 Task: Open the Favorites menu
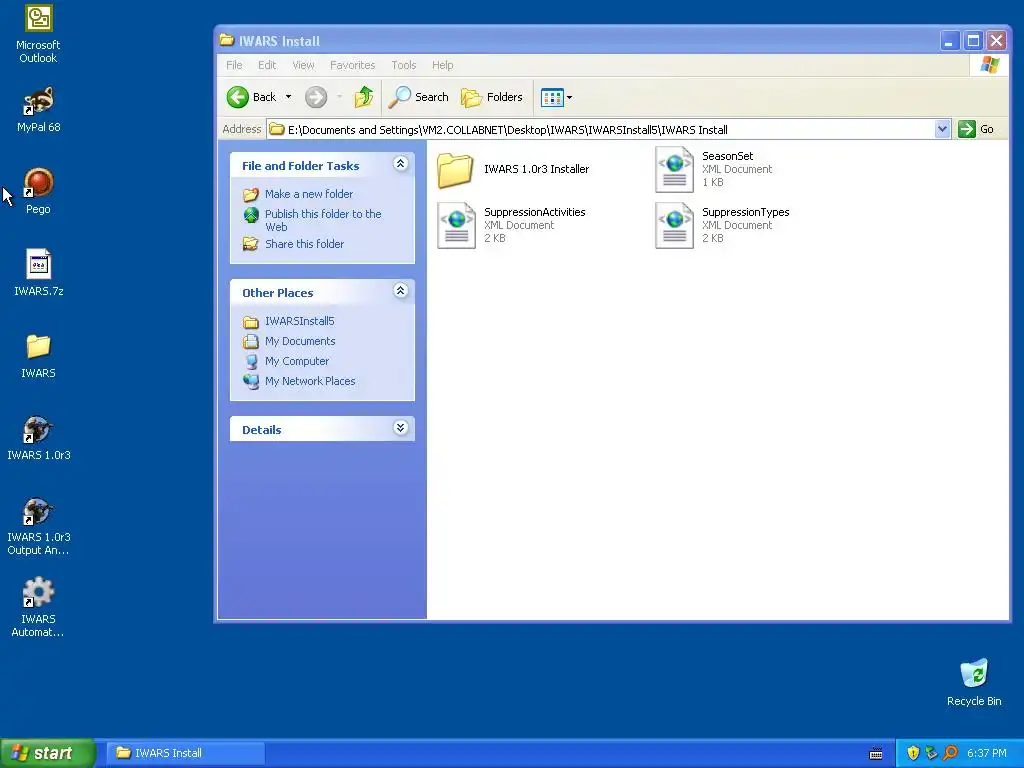click(x=353, y=65)
